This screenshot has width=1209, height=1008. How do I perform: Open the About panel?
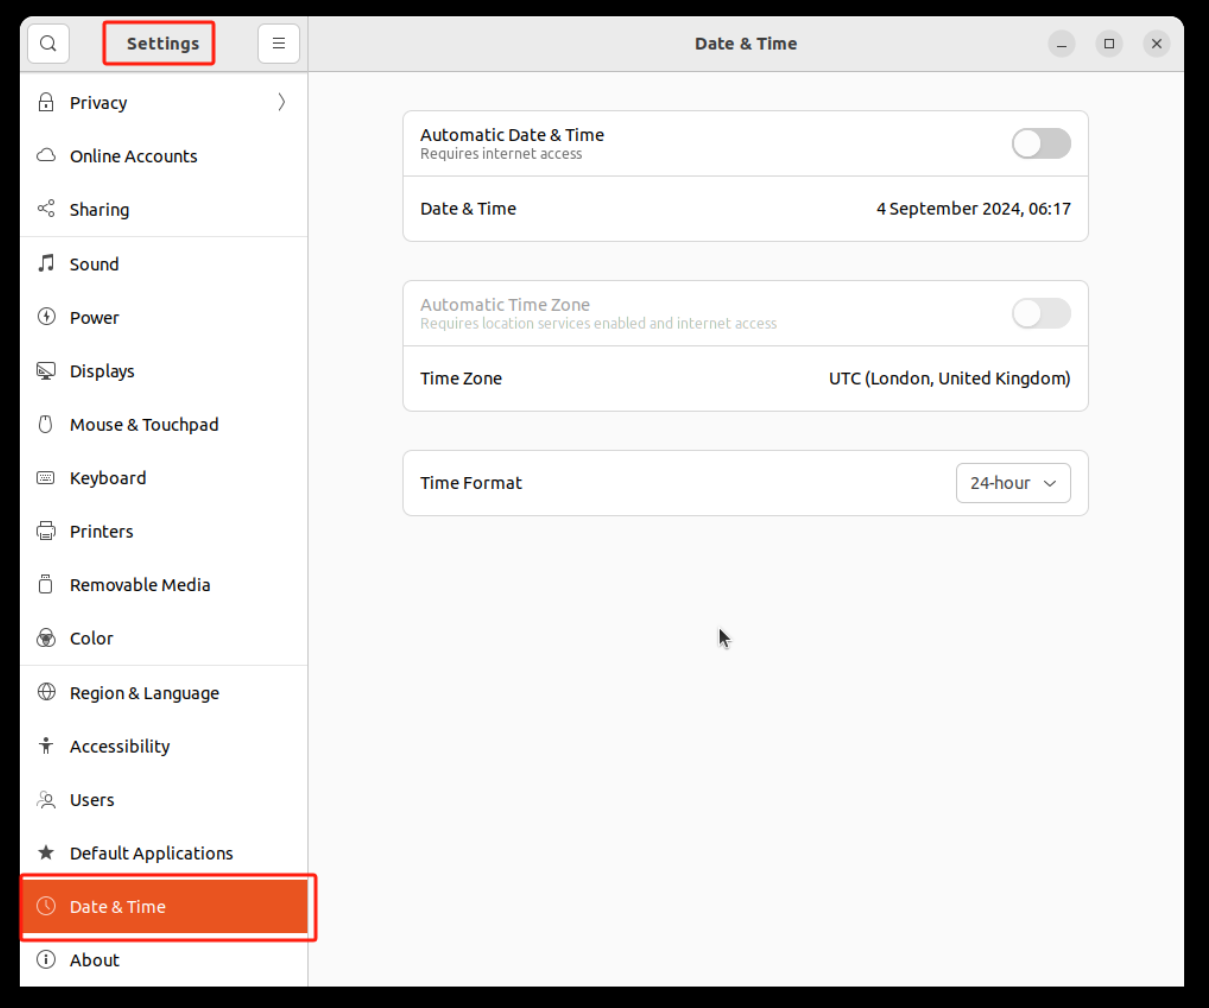tap(94, 960)
